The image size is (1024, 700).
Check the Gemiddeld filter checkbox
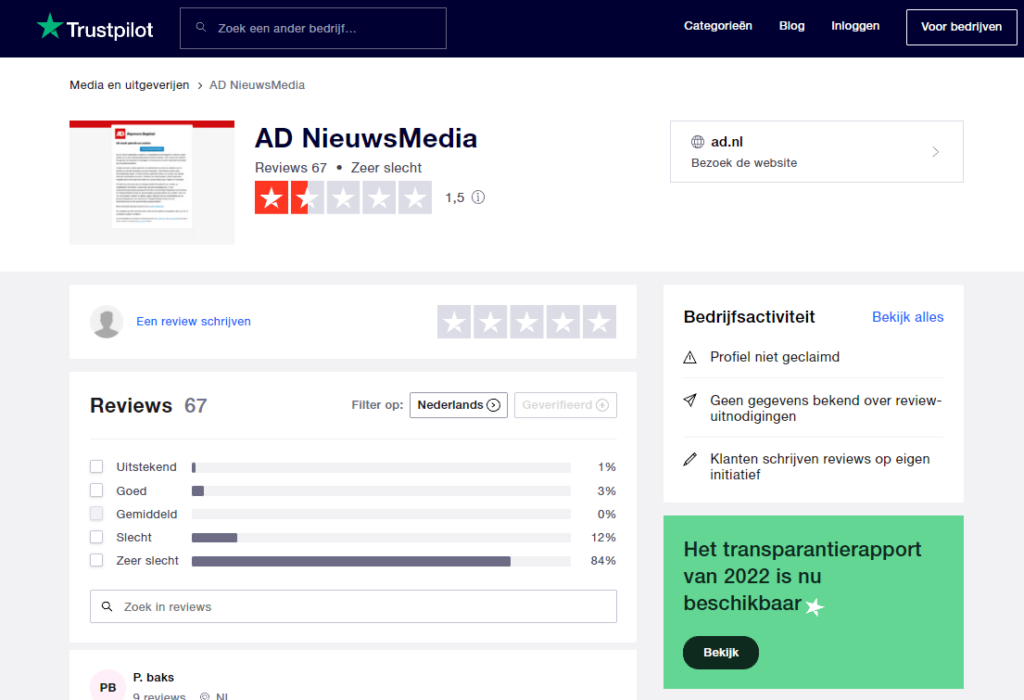pos(97,513)
